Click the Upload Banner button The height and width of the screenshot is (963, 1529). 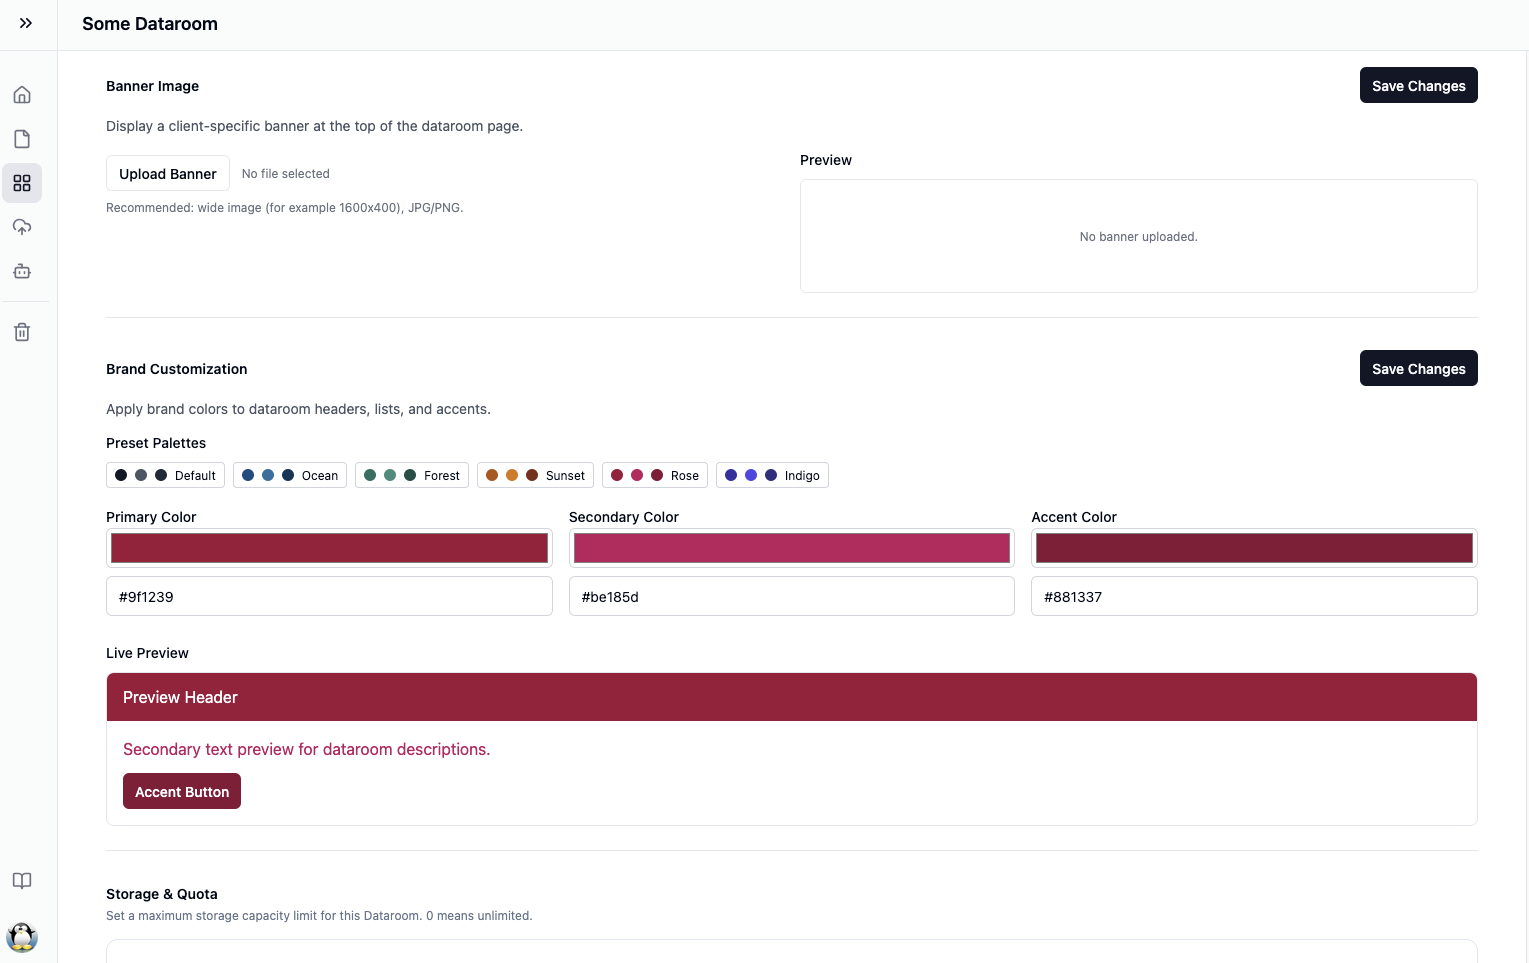[x=168, y=174]
